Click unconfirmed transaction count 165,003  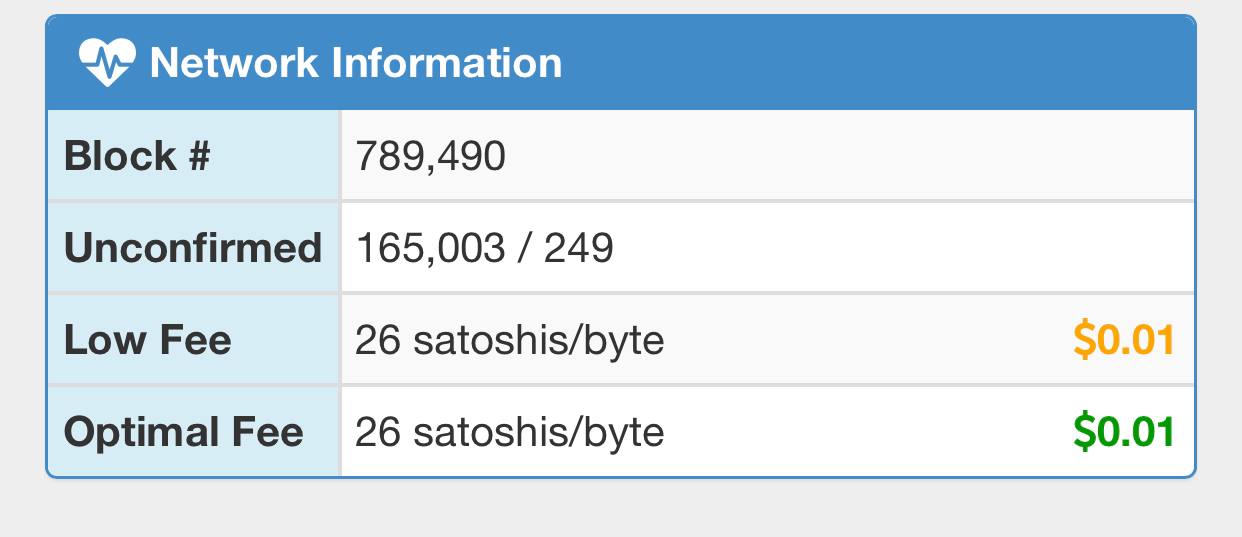(431, 248)
